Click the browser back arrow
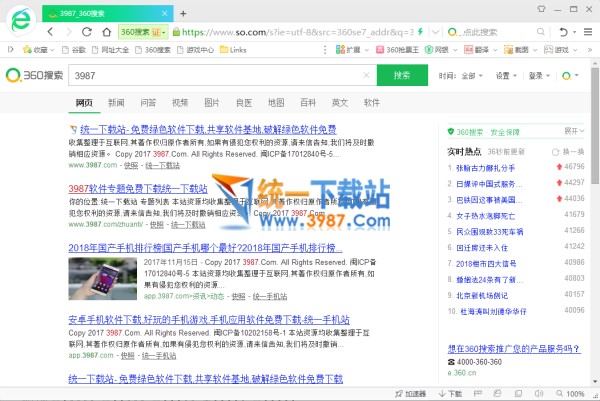Screen dimensions: 600x401 pyautogui.click(x=51, y=32)
